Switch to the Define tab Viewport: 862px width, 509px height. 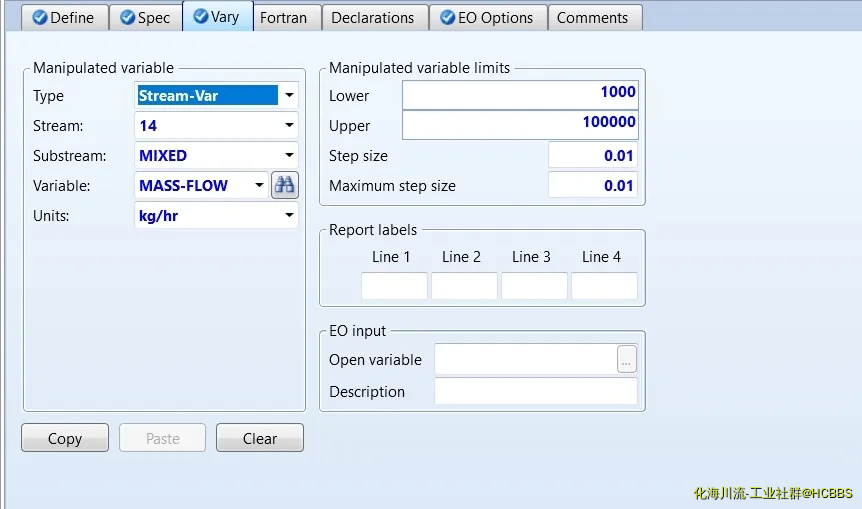[x=63, y=17]
